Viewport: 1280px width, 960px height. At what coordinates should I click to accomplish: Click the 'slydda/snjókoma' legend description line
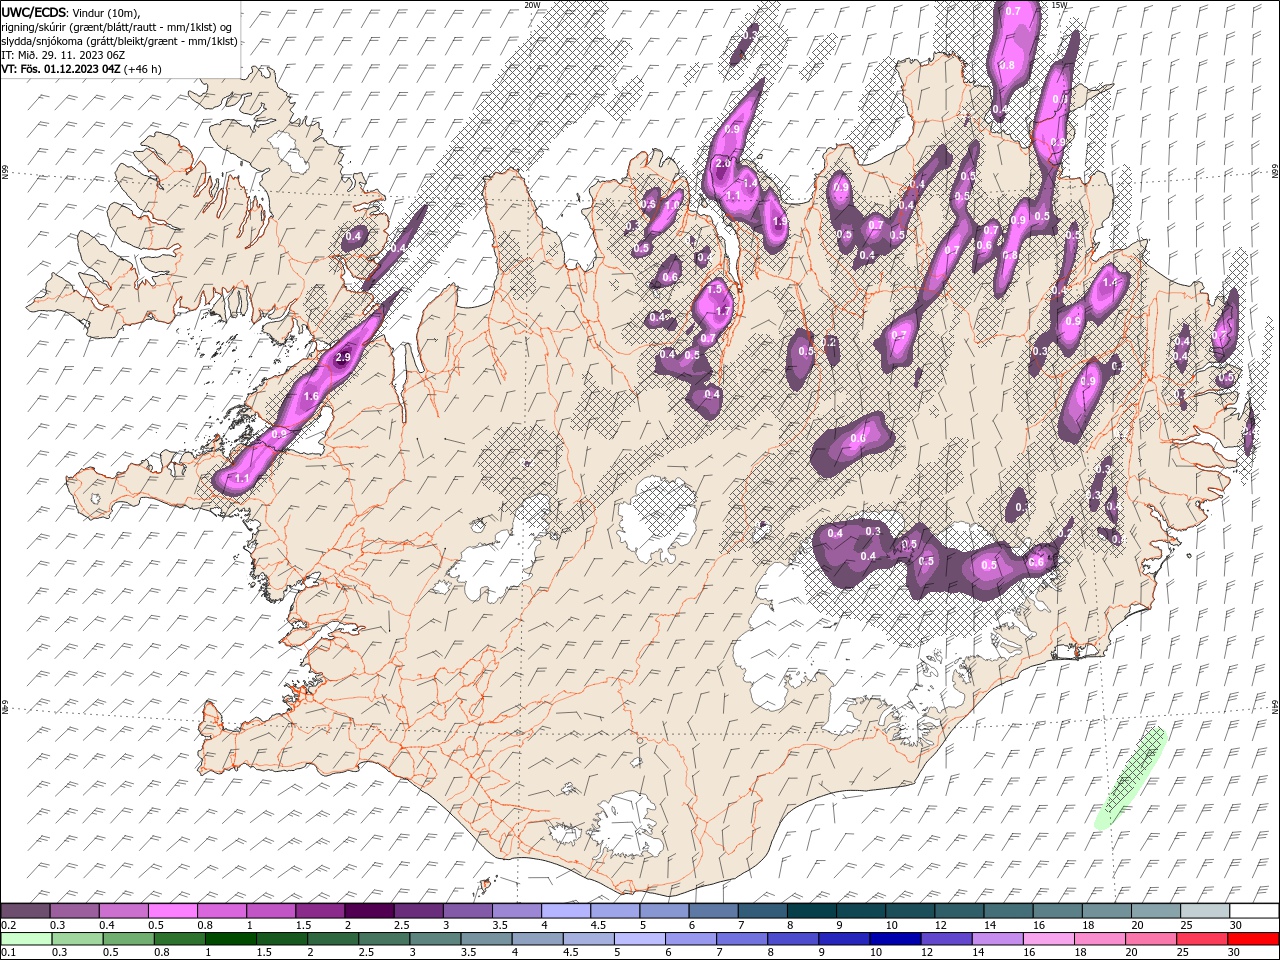(120, 41)
